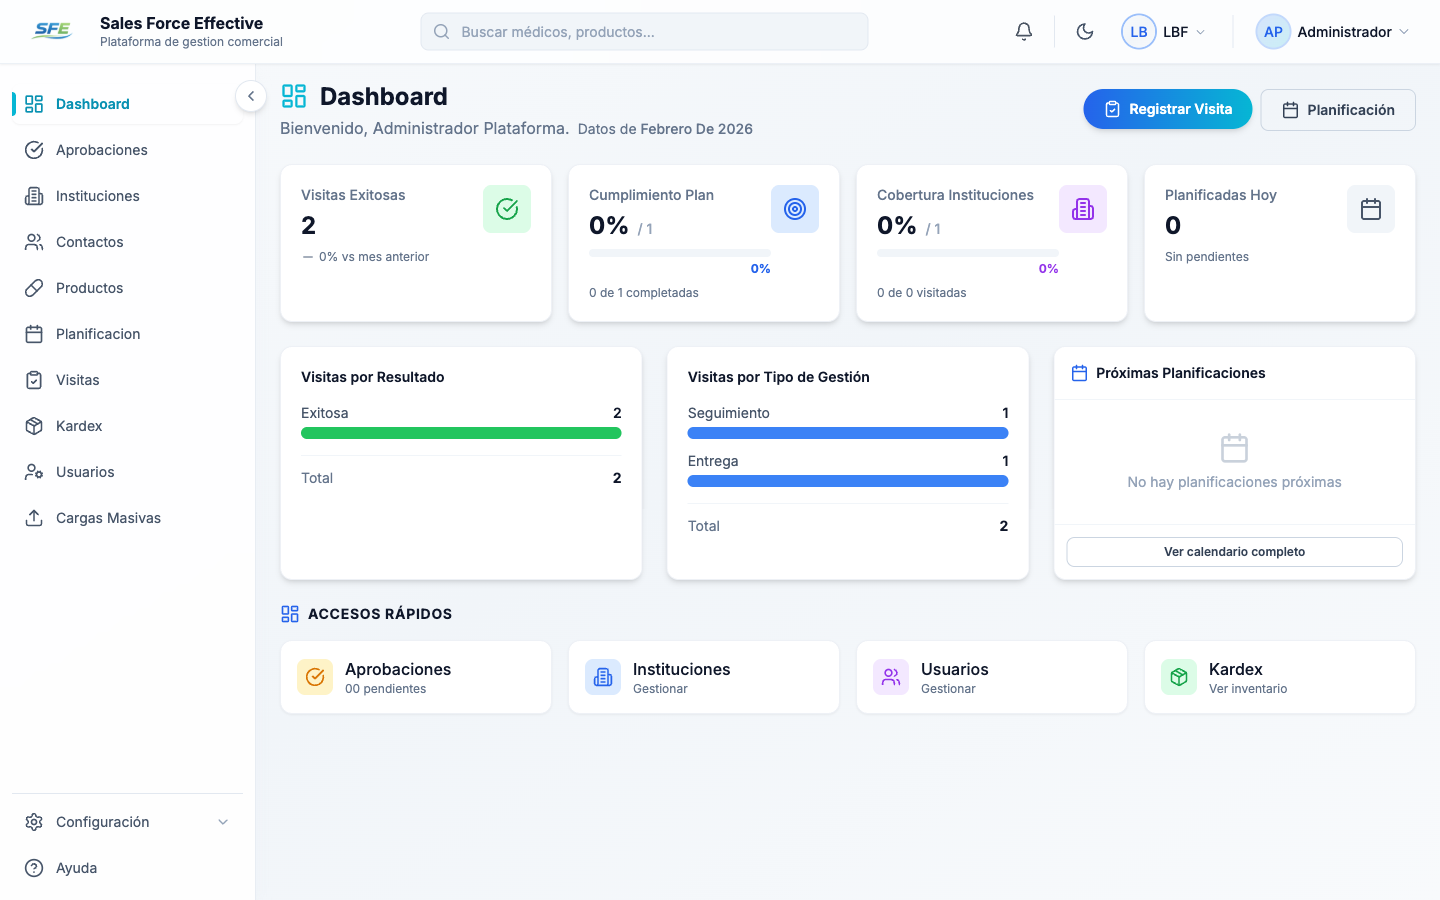Click the Usuarios icon under Accesos Rápidos
Screen dimensions: 1440x900
[891, 677]
